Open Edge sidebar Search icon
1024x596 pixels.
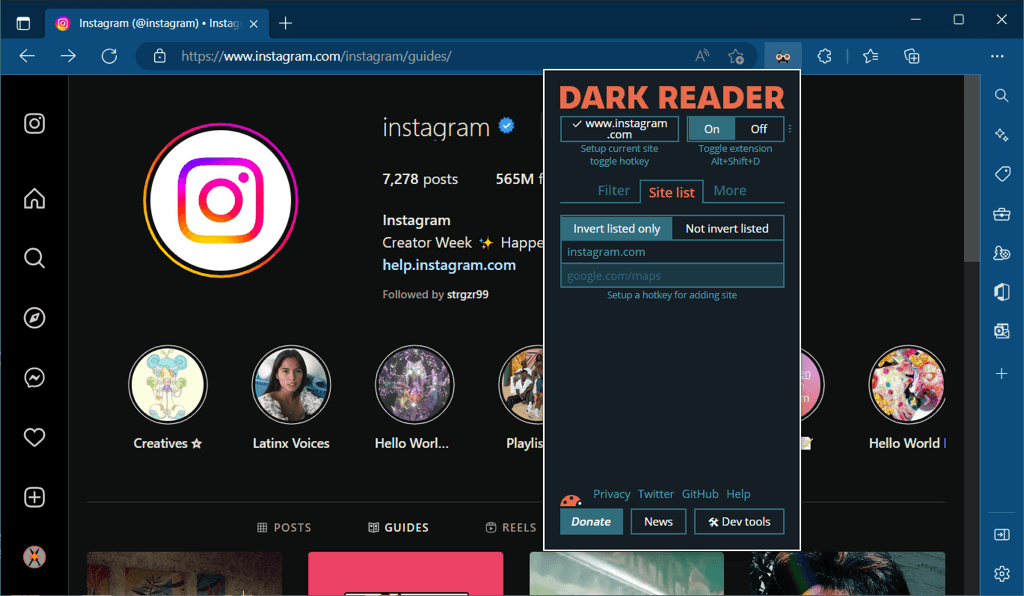point(1002,96)
